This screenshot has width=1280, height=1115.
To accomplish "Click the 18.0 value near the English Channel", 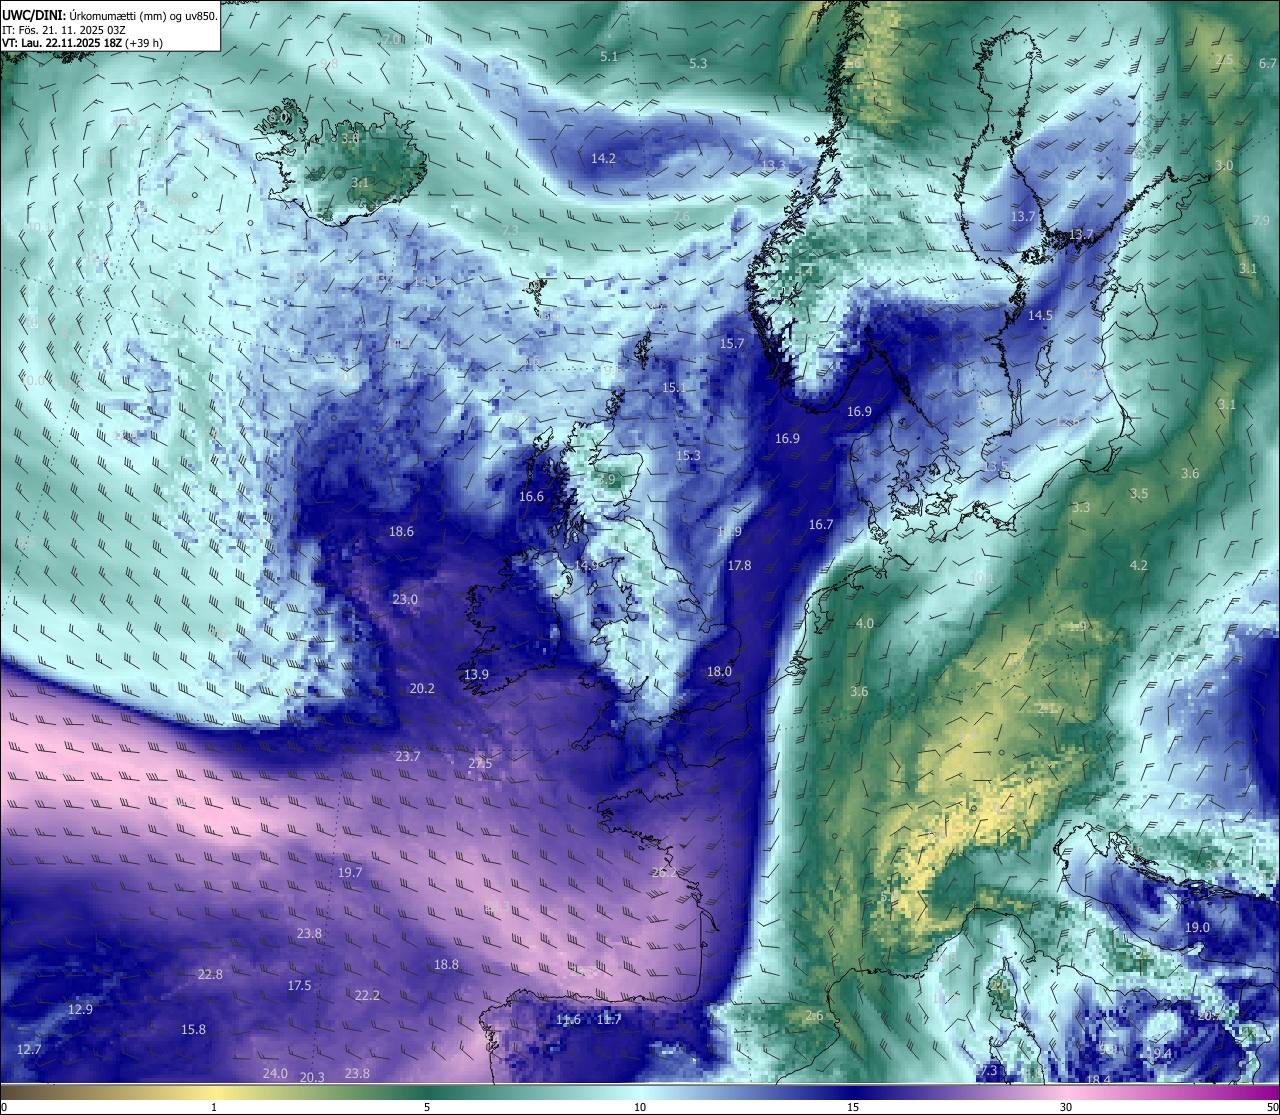I will [719, 671].
